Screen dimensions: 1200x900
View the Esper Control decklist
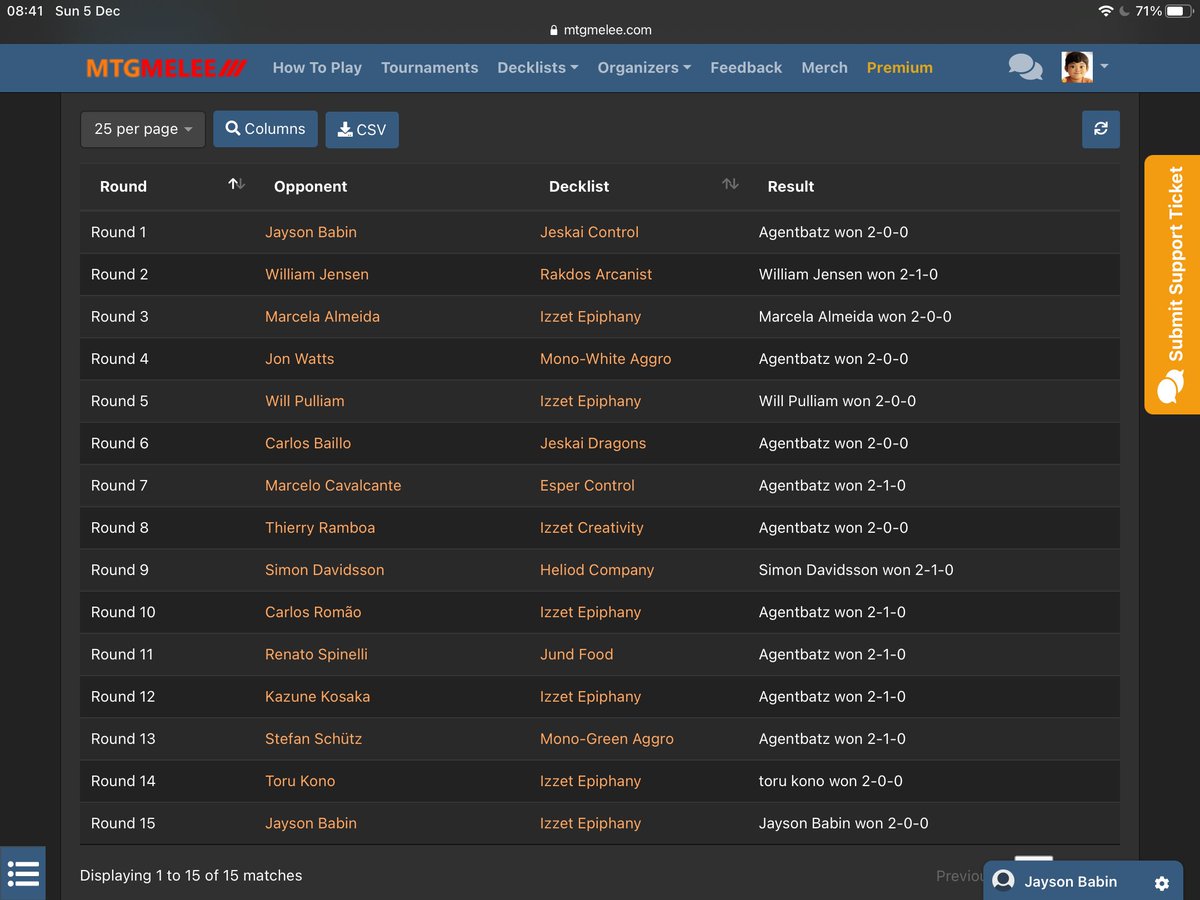[587, 485]
